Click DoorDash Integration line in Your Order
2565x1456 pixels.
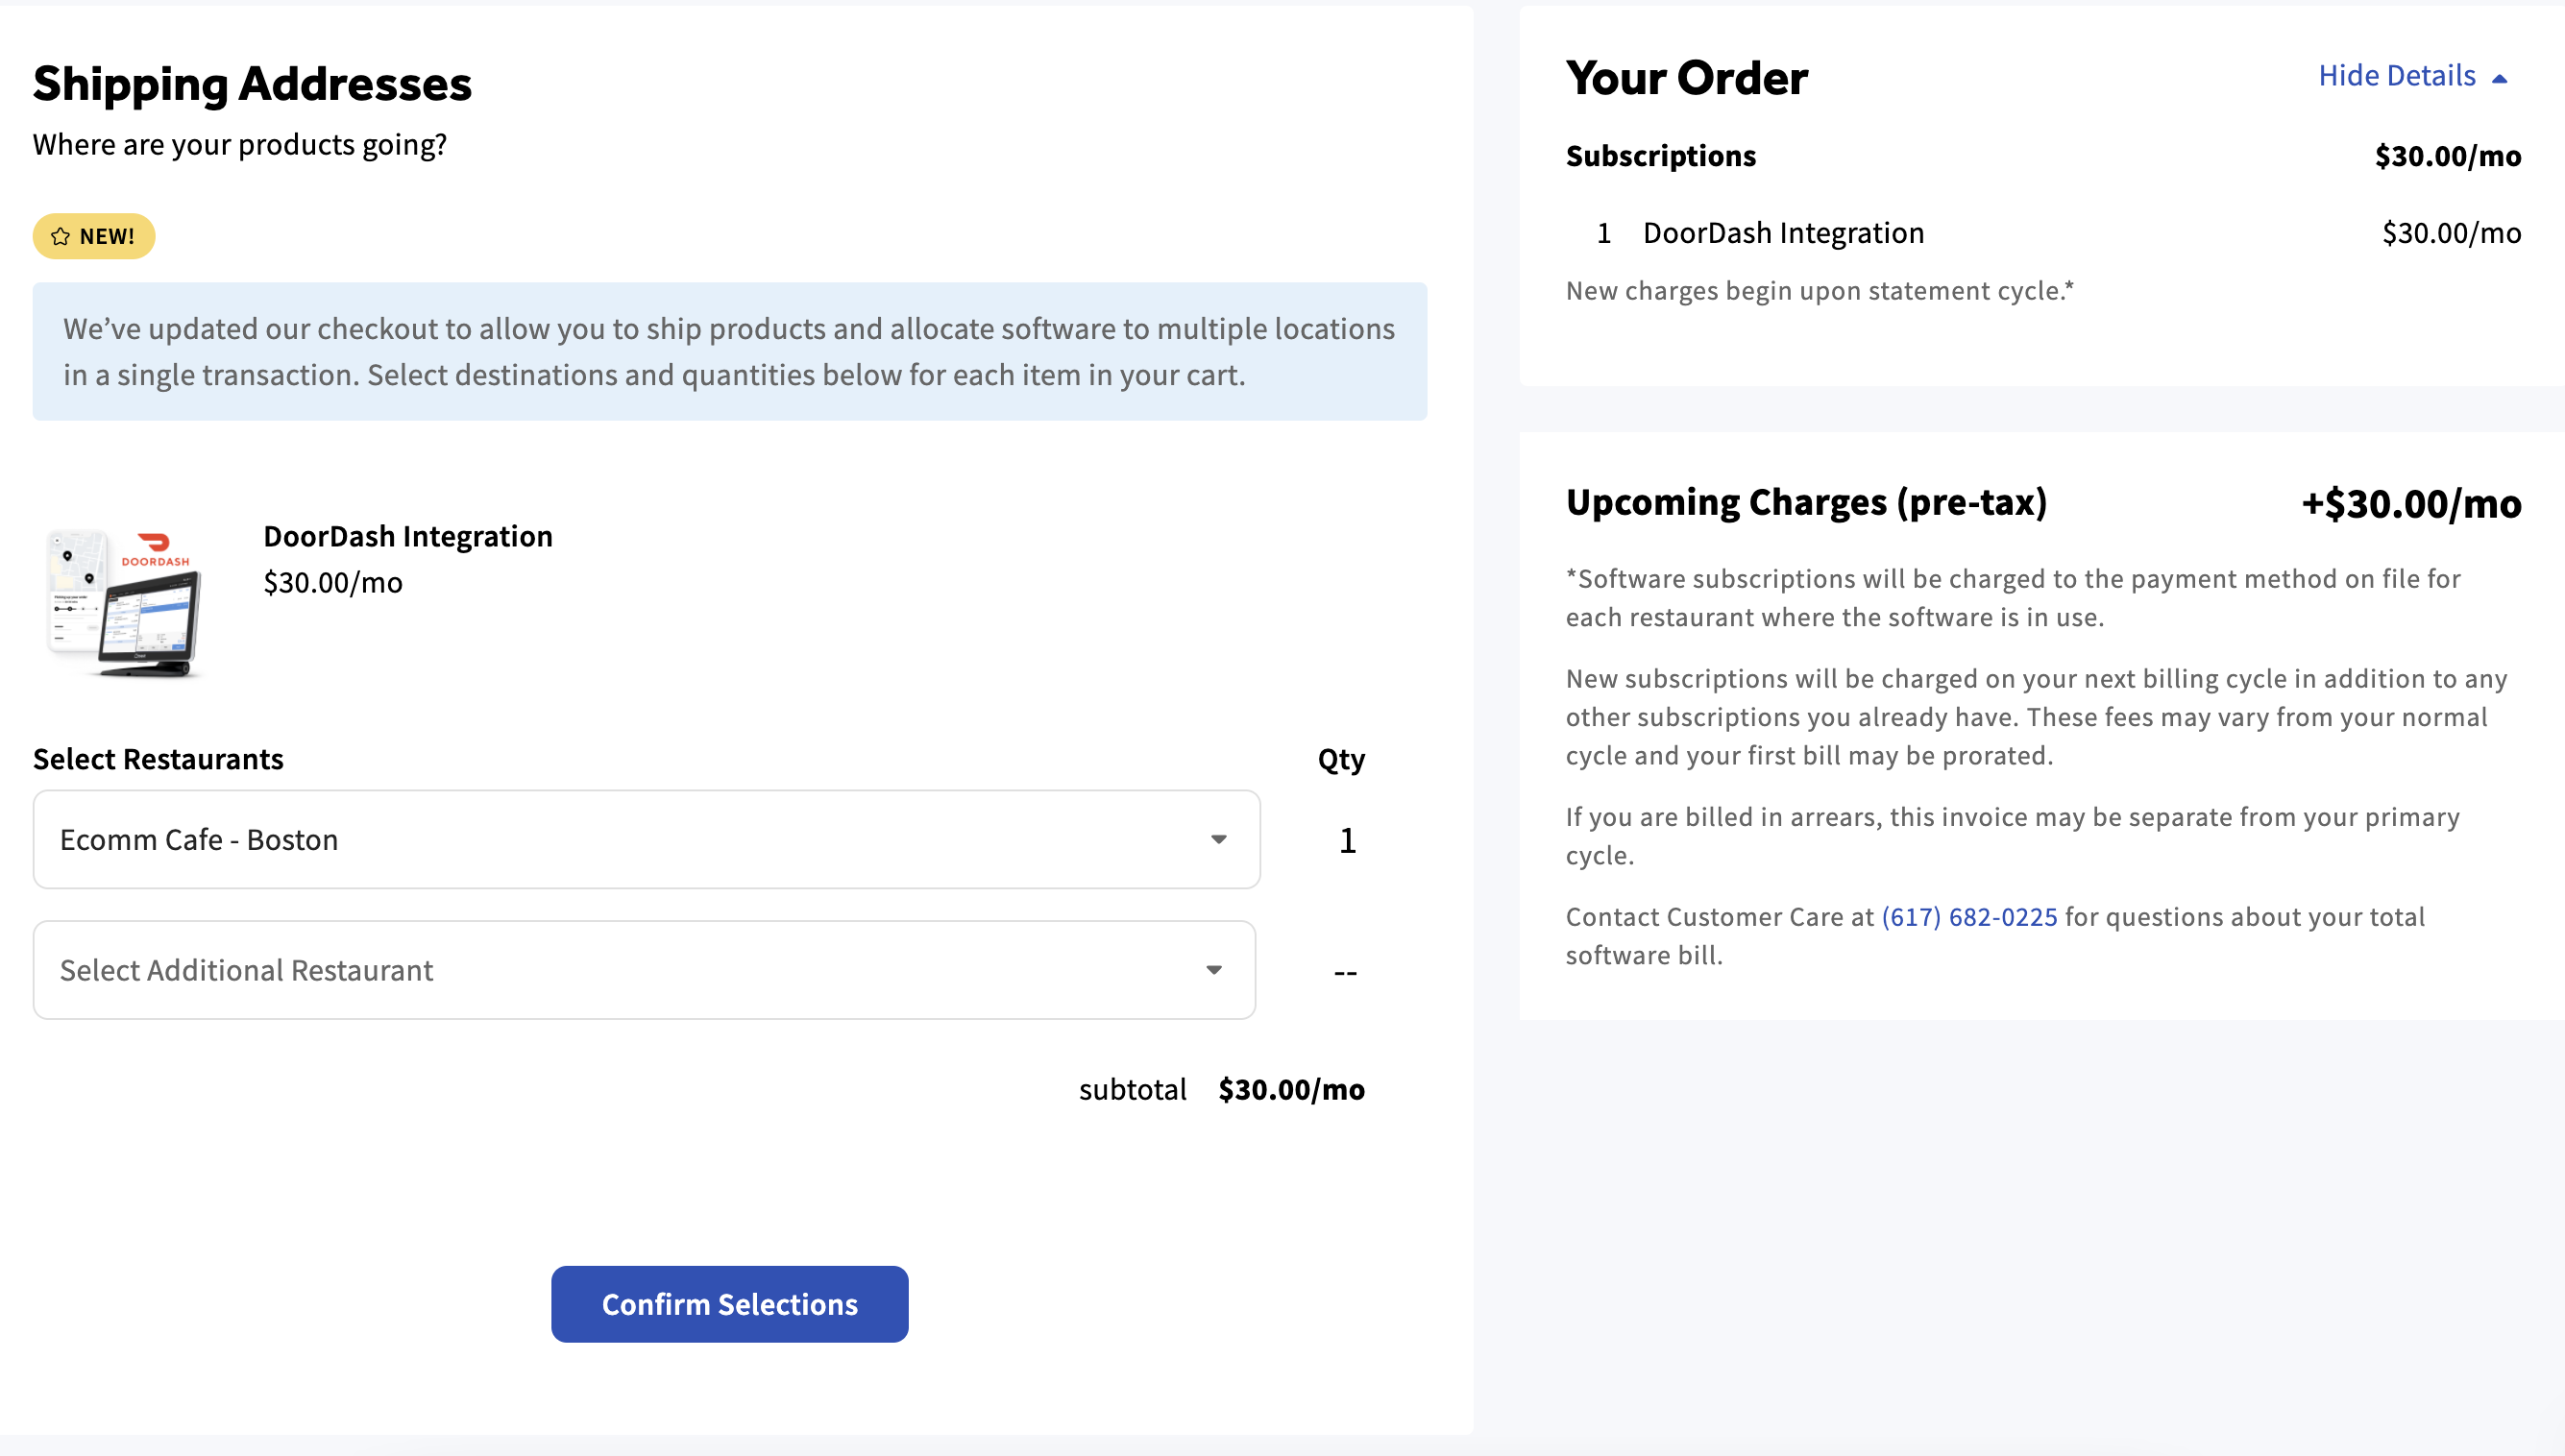tap(1783, 234)
